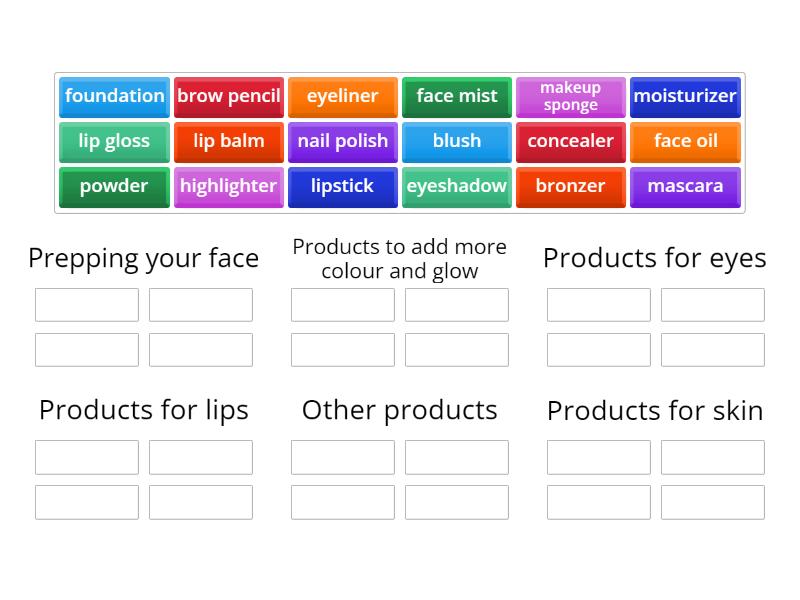Click the lipstick word card
This screenshot has width=800, height=600.
point(343,187)
